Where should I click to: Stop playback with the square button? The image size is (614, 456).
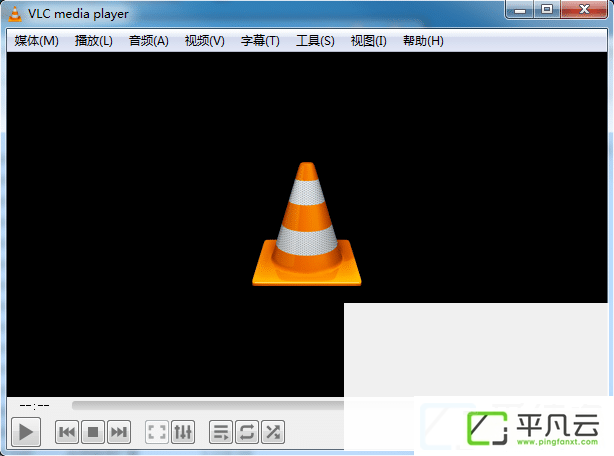pyautogui.click(x=93, y=432)
